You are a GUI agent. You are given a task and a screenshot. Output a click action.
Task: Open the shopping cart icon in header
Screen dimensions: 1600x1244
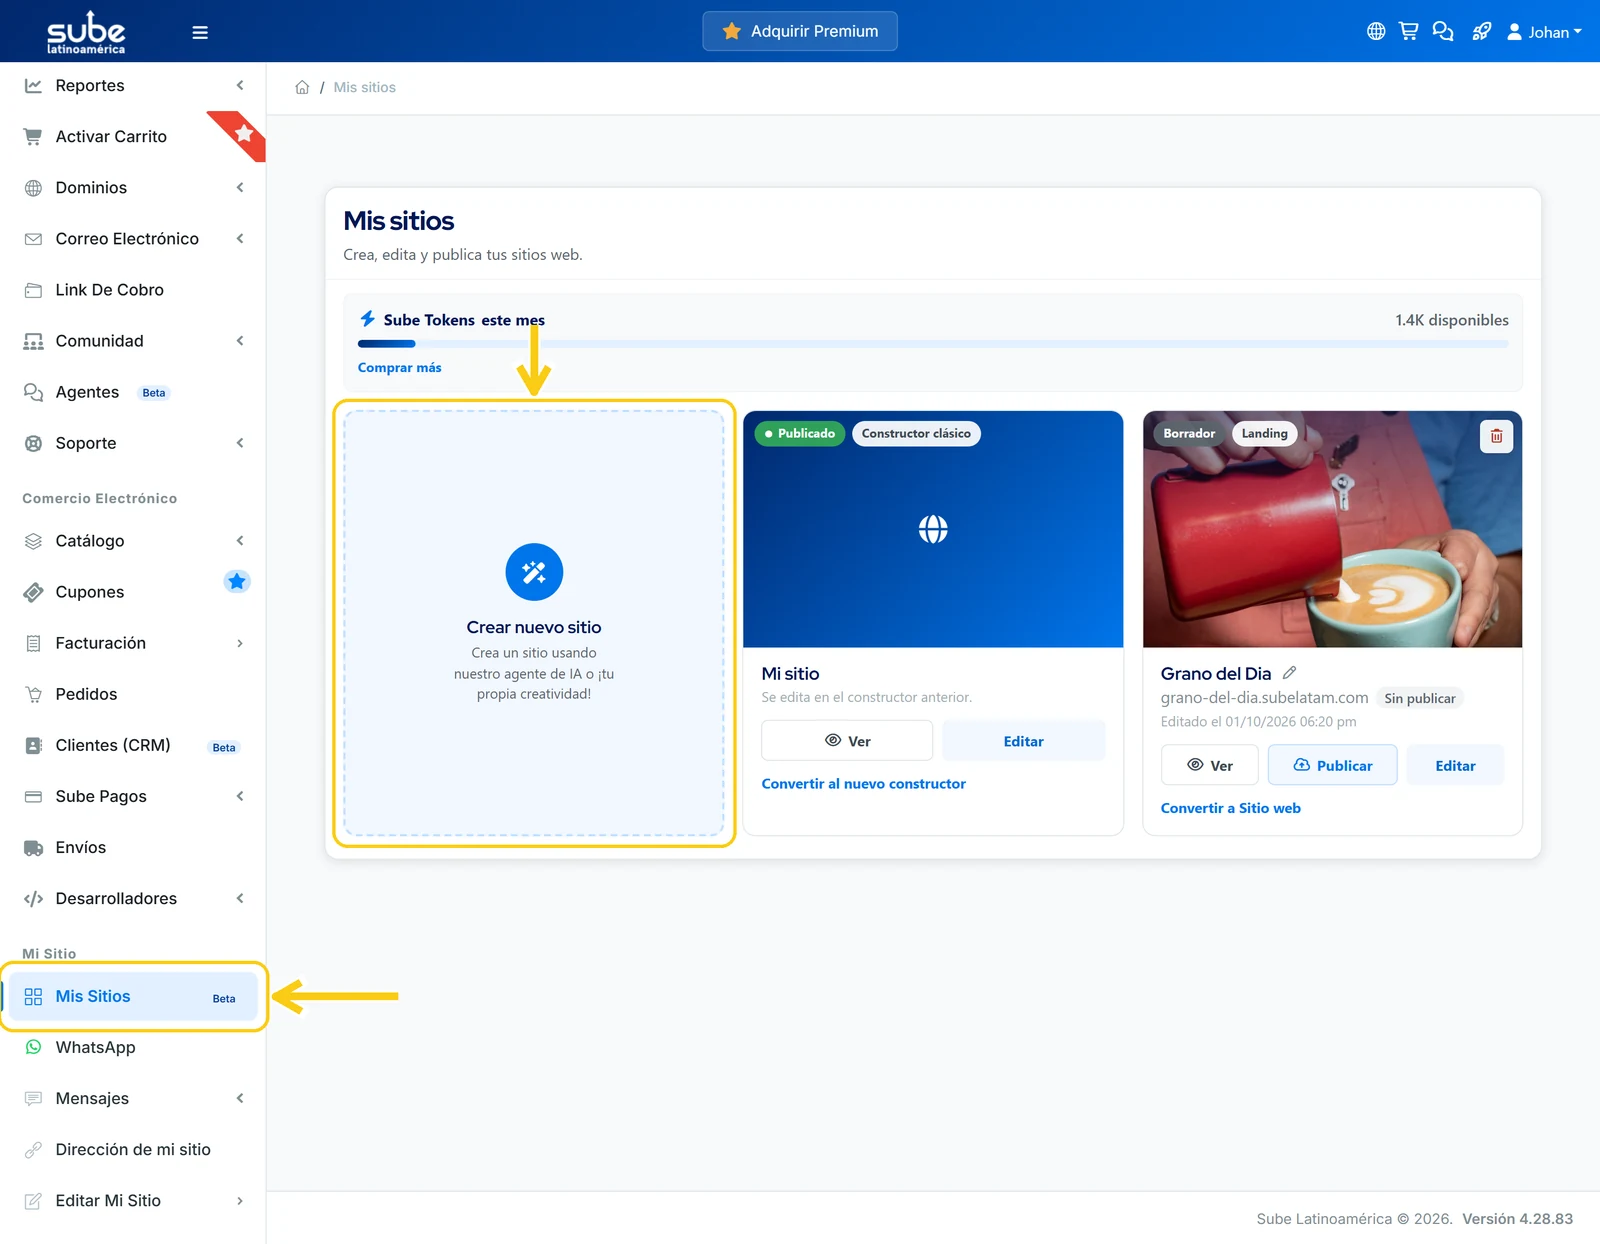[x=1409, y=31]
